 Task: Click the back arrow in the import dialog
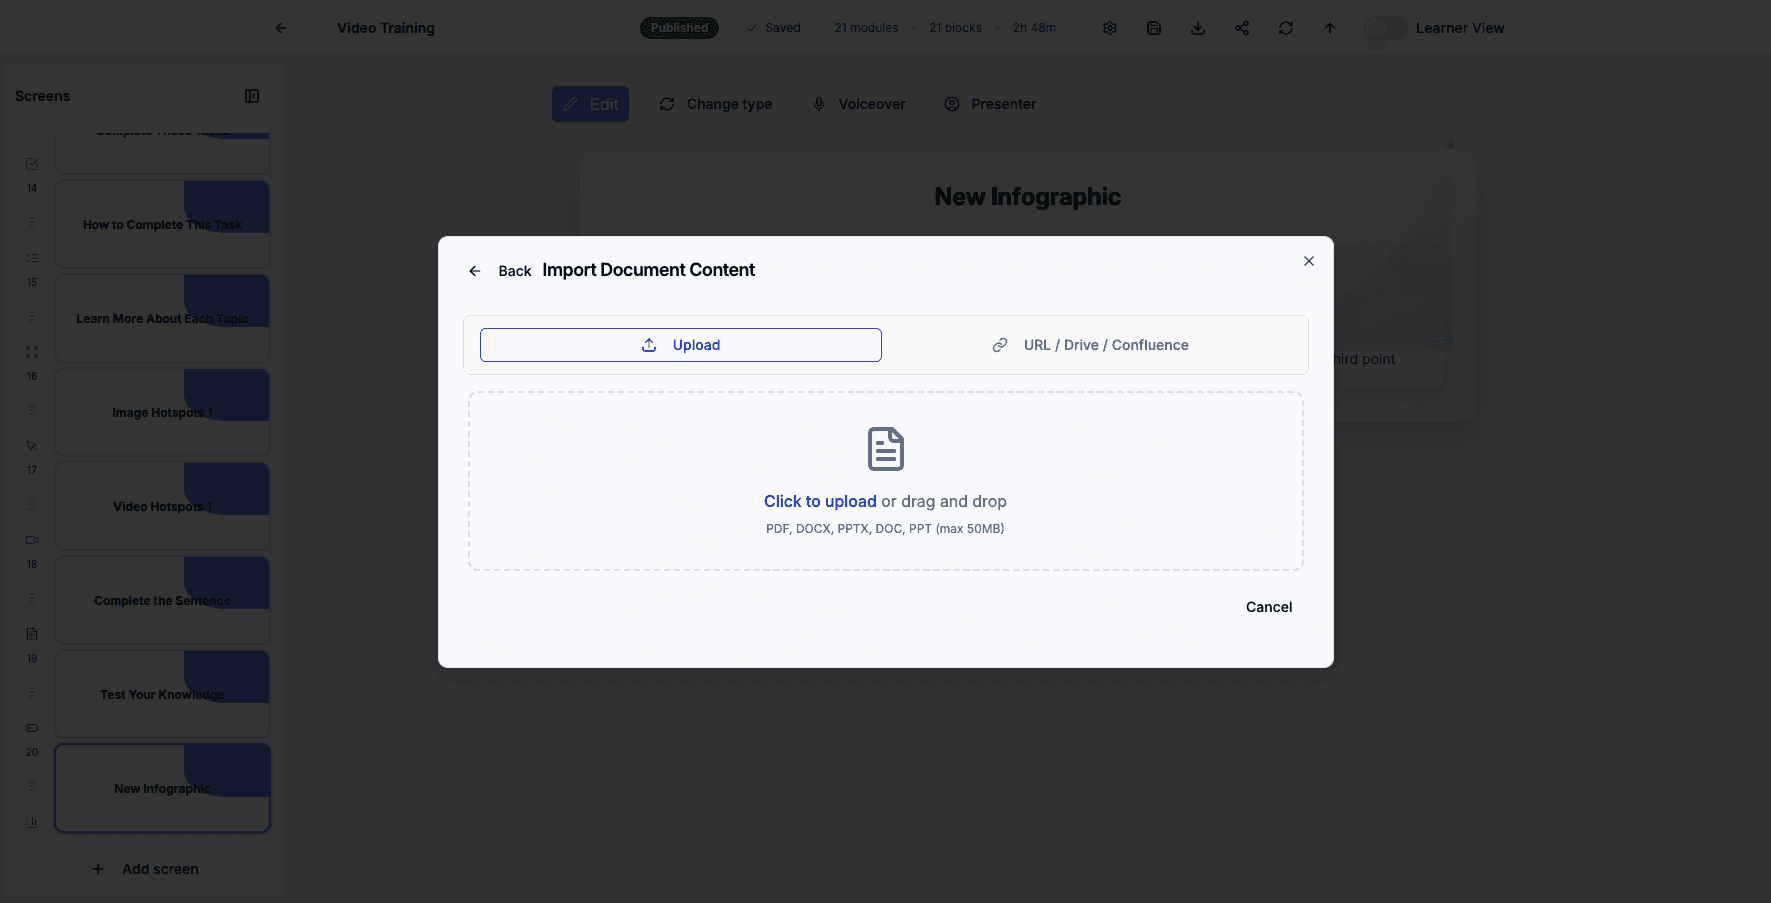pyautogui.click(x=475, y=270)
